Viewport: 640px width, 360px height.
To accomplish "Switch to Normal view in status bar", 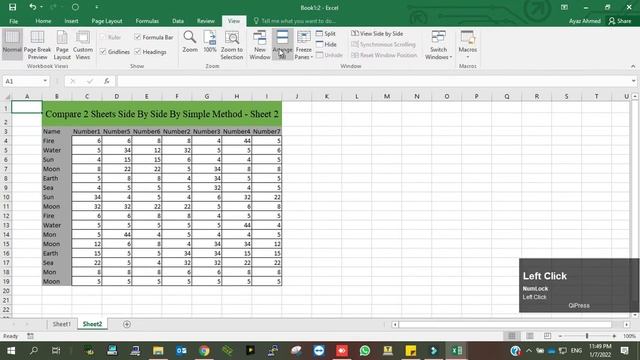I will point(511,336).
